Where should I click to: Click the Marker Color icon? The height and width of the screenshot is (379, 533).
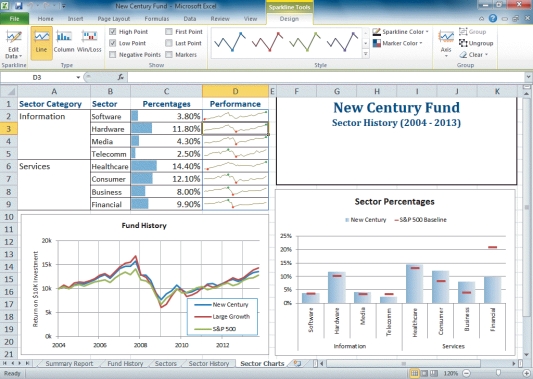click(376, 43)
